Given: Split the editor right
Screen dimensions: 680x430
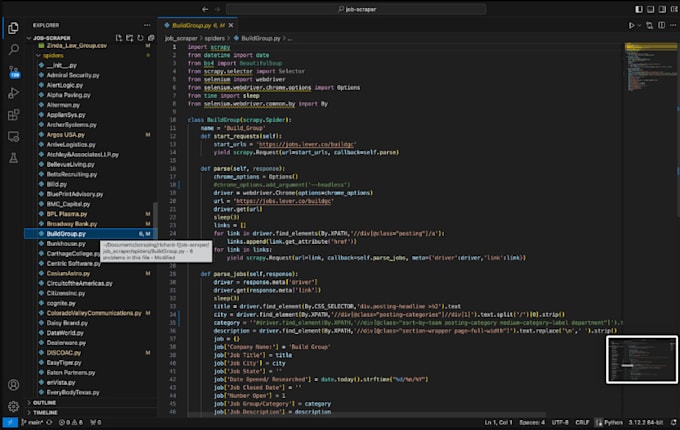Looking at the screenshot, I should (x=661, y=26).
